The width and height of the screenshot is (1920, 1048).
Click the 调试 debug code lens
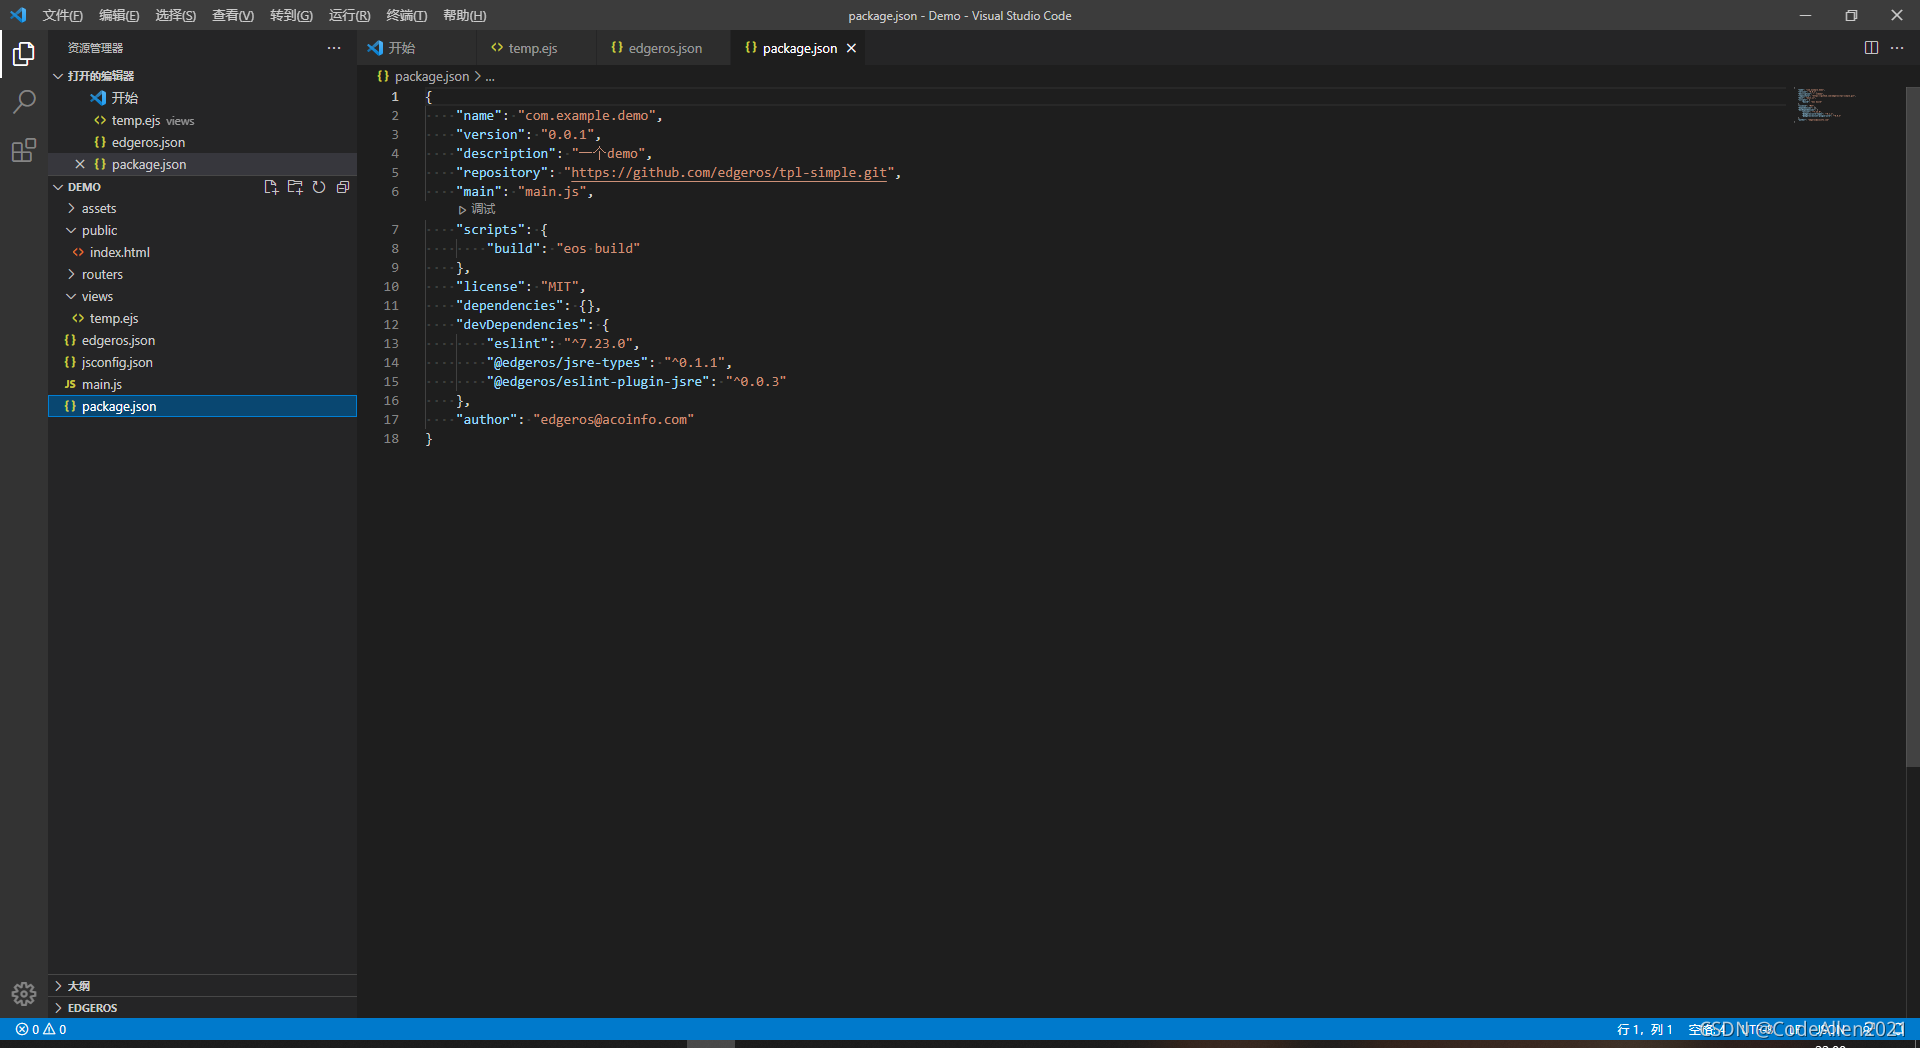(x=478, y=210)
